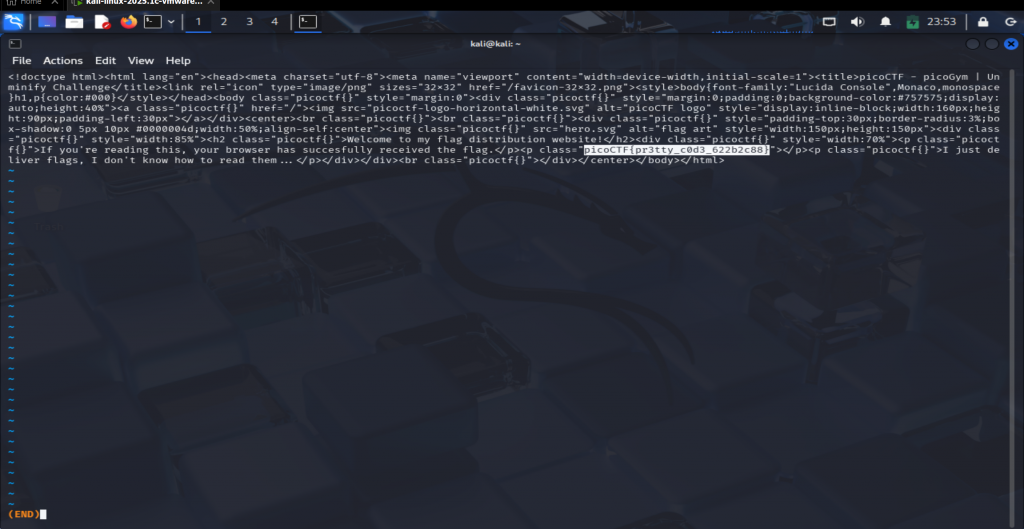1024x529 pixels.
Task: Click the log out icon
Action: coord(1011,22)
